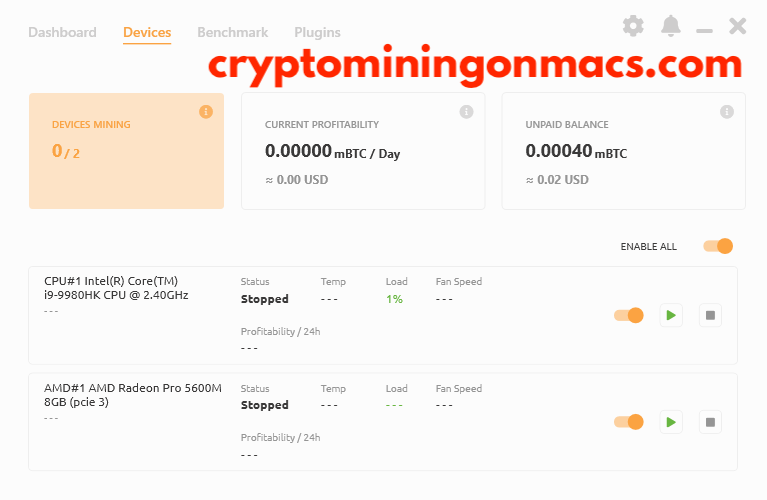767x500 pixels.
Task: Click the Devices Mining summary card
Action: coord(126,151)
